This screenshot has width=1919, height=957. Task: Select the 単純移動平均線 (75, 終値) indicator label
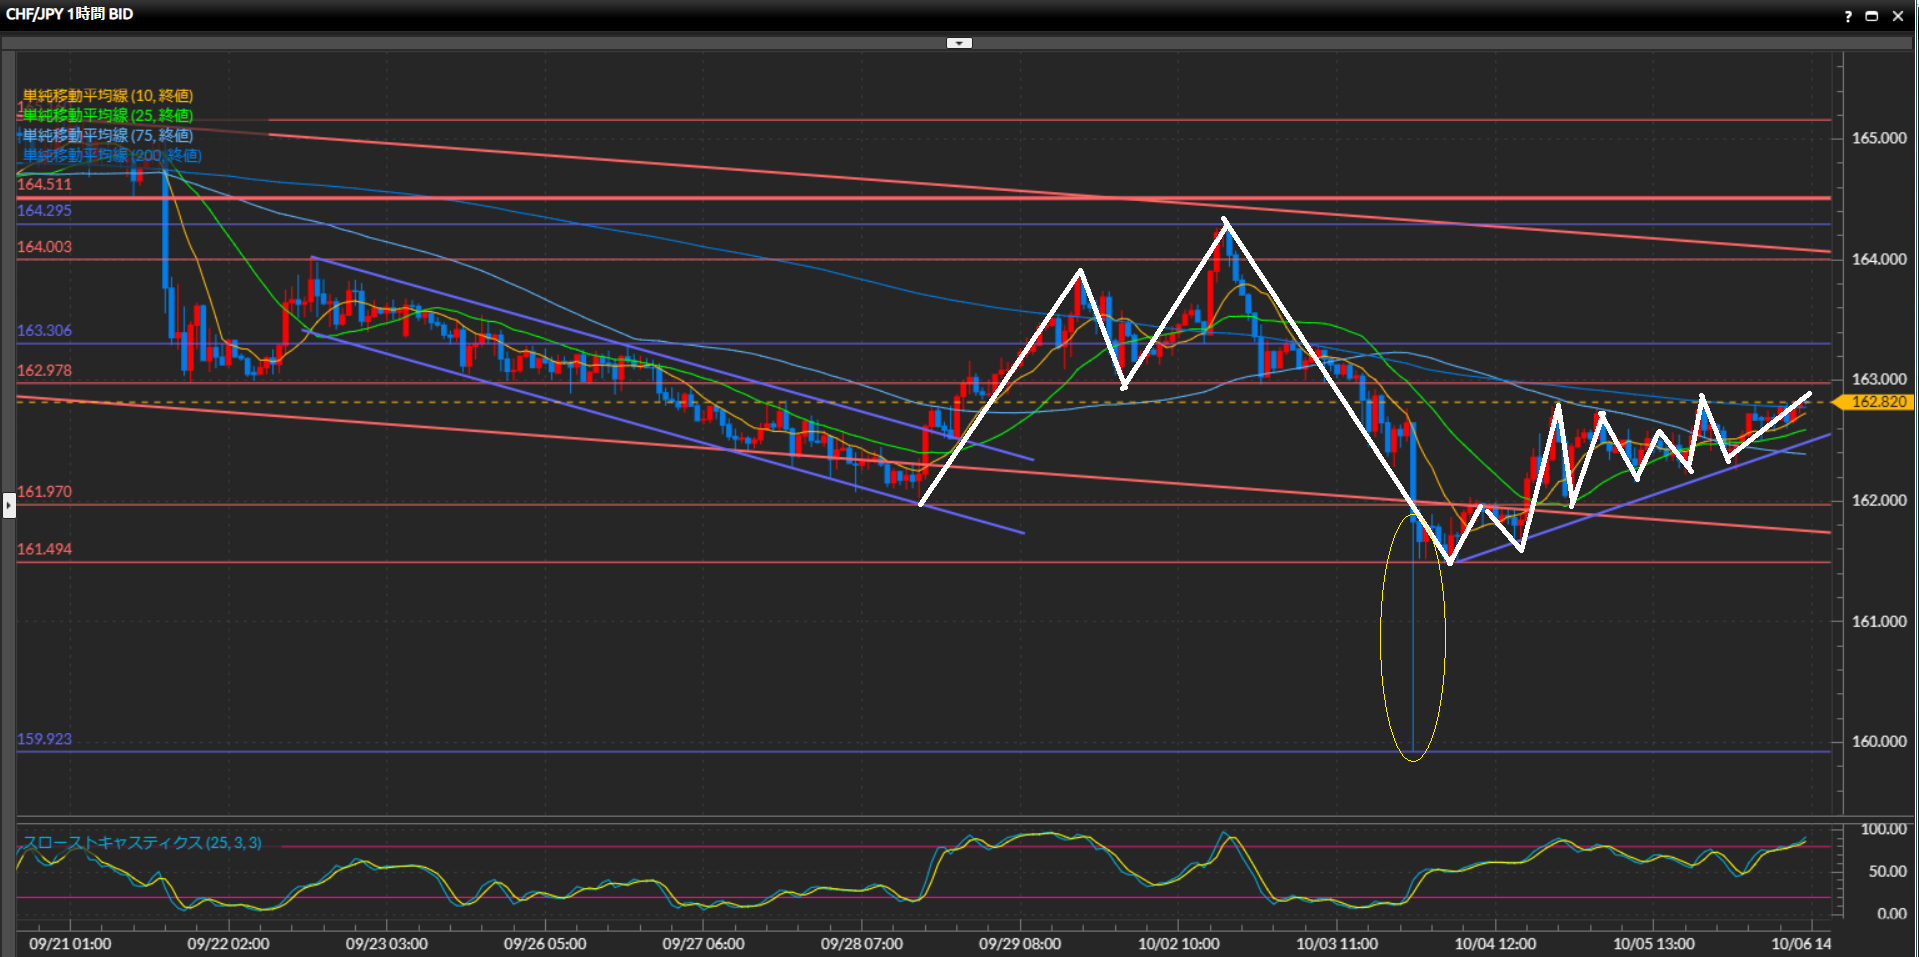[108, 136]
